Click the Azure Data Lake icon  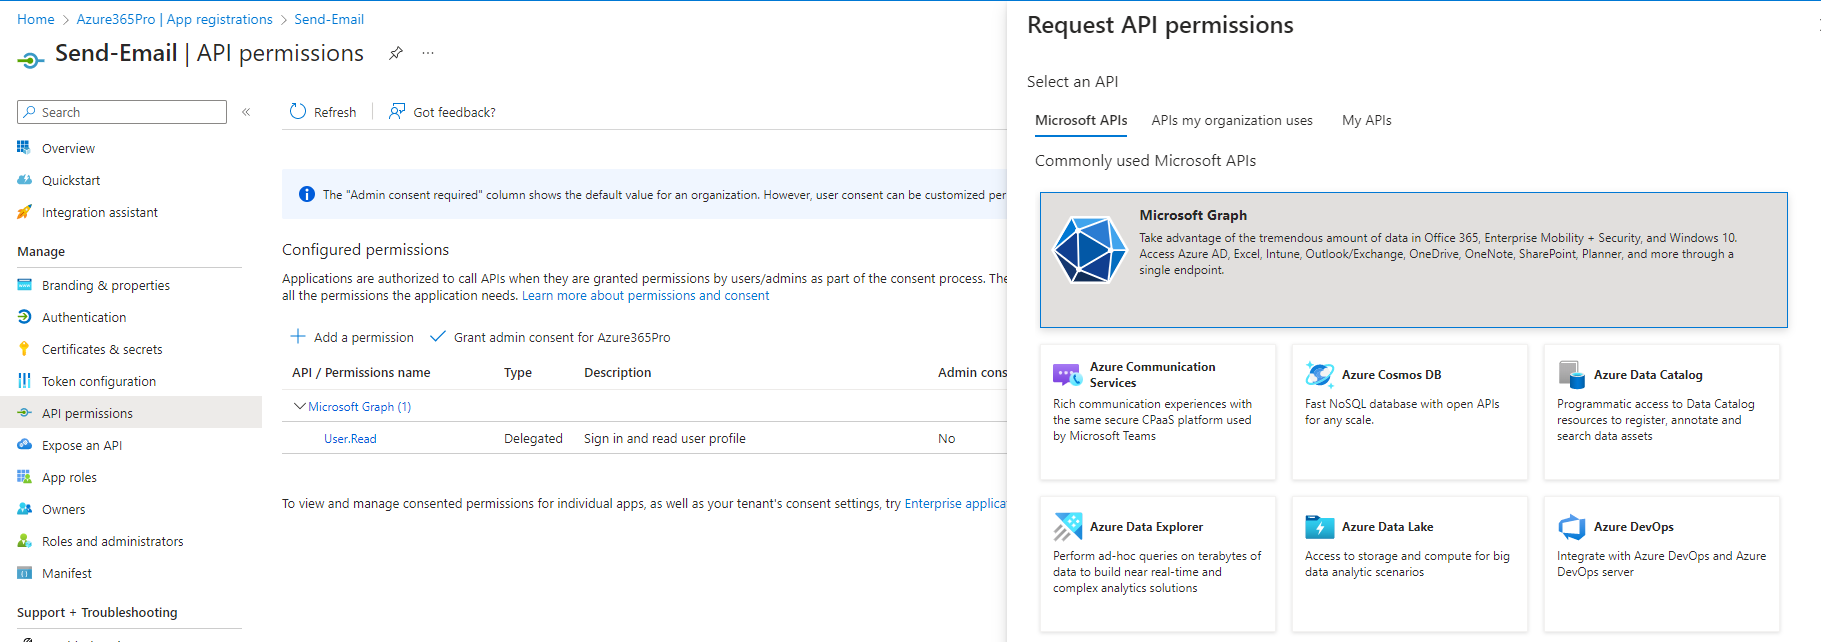click(1319, 527)
